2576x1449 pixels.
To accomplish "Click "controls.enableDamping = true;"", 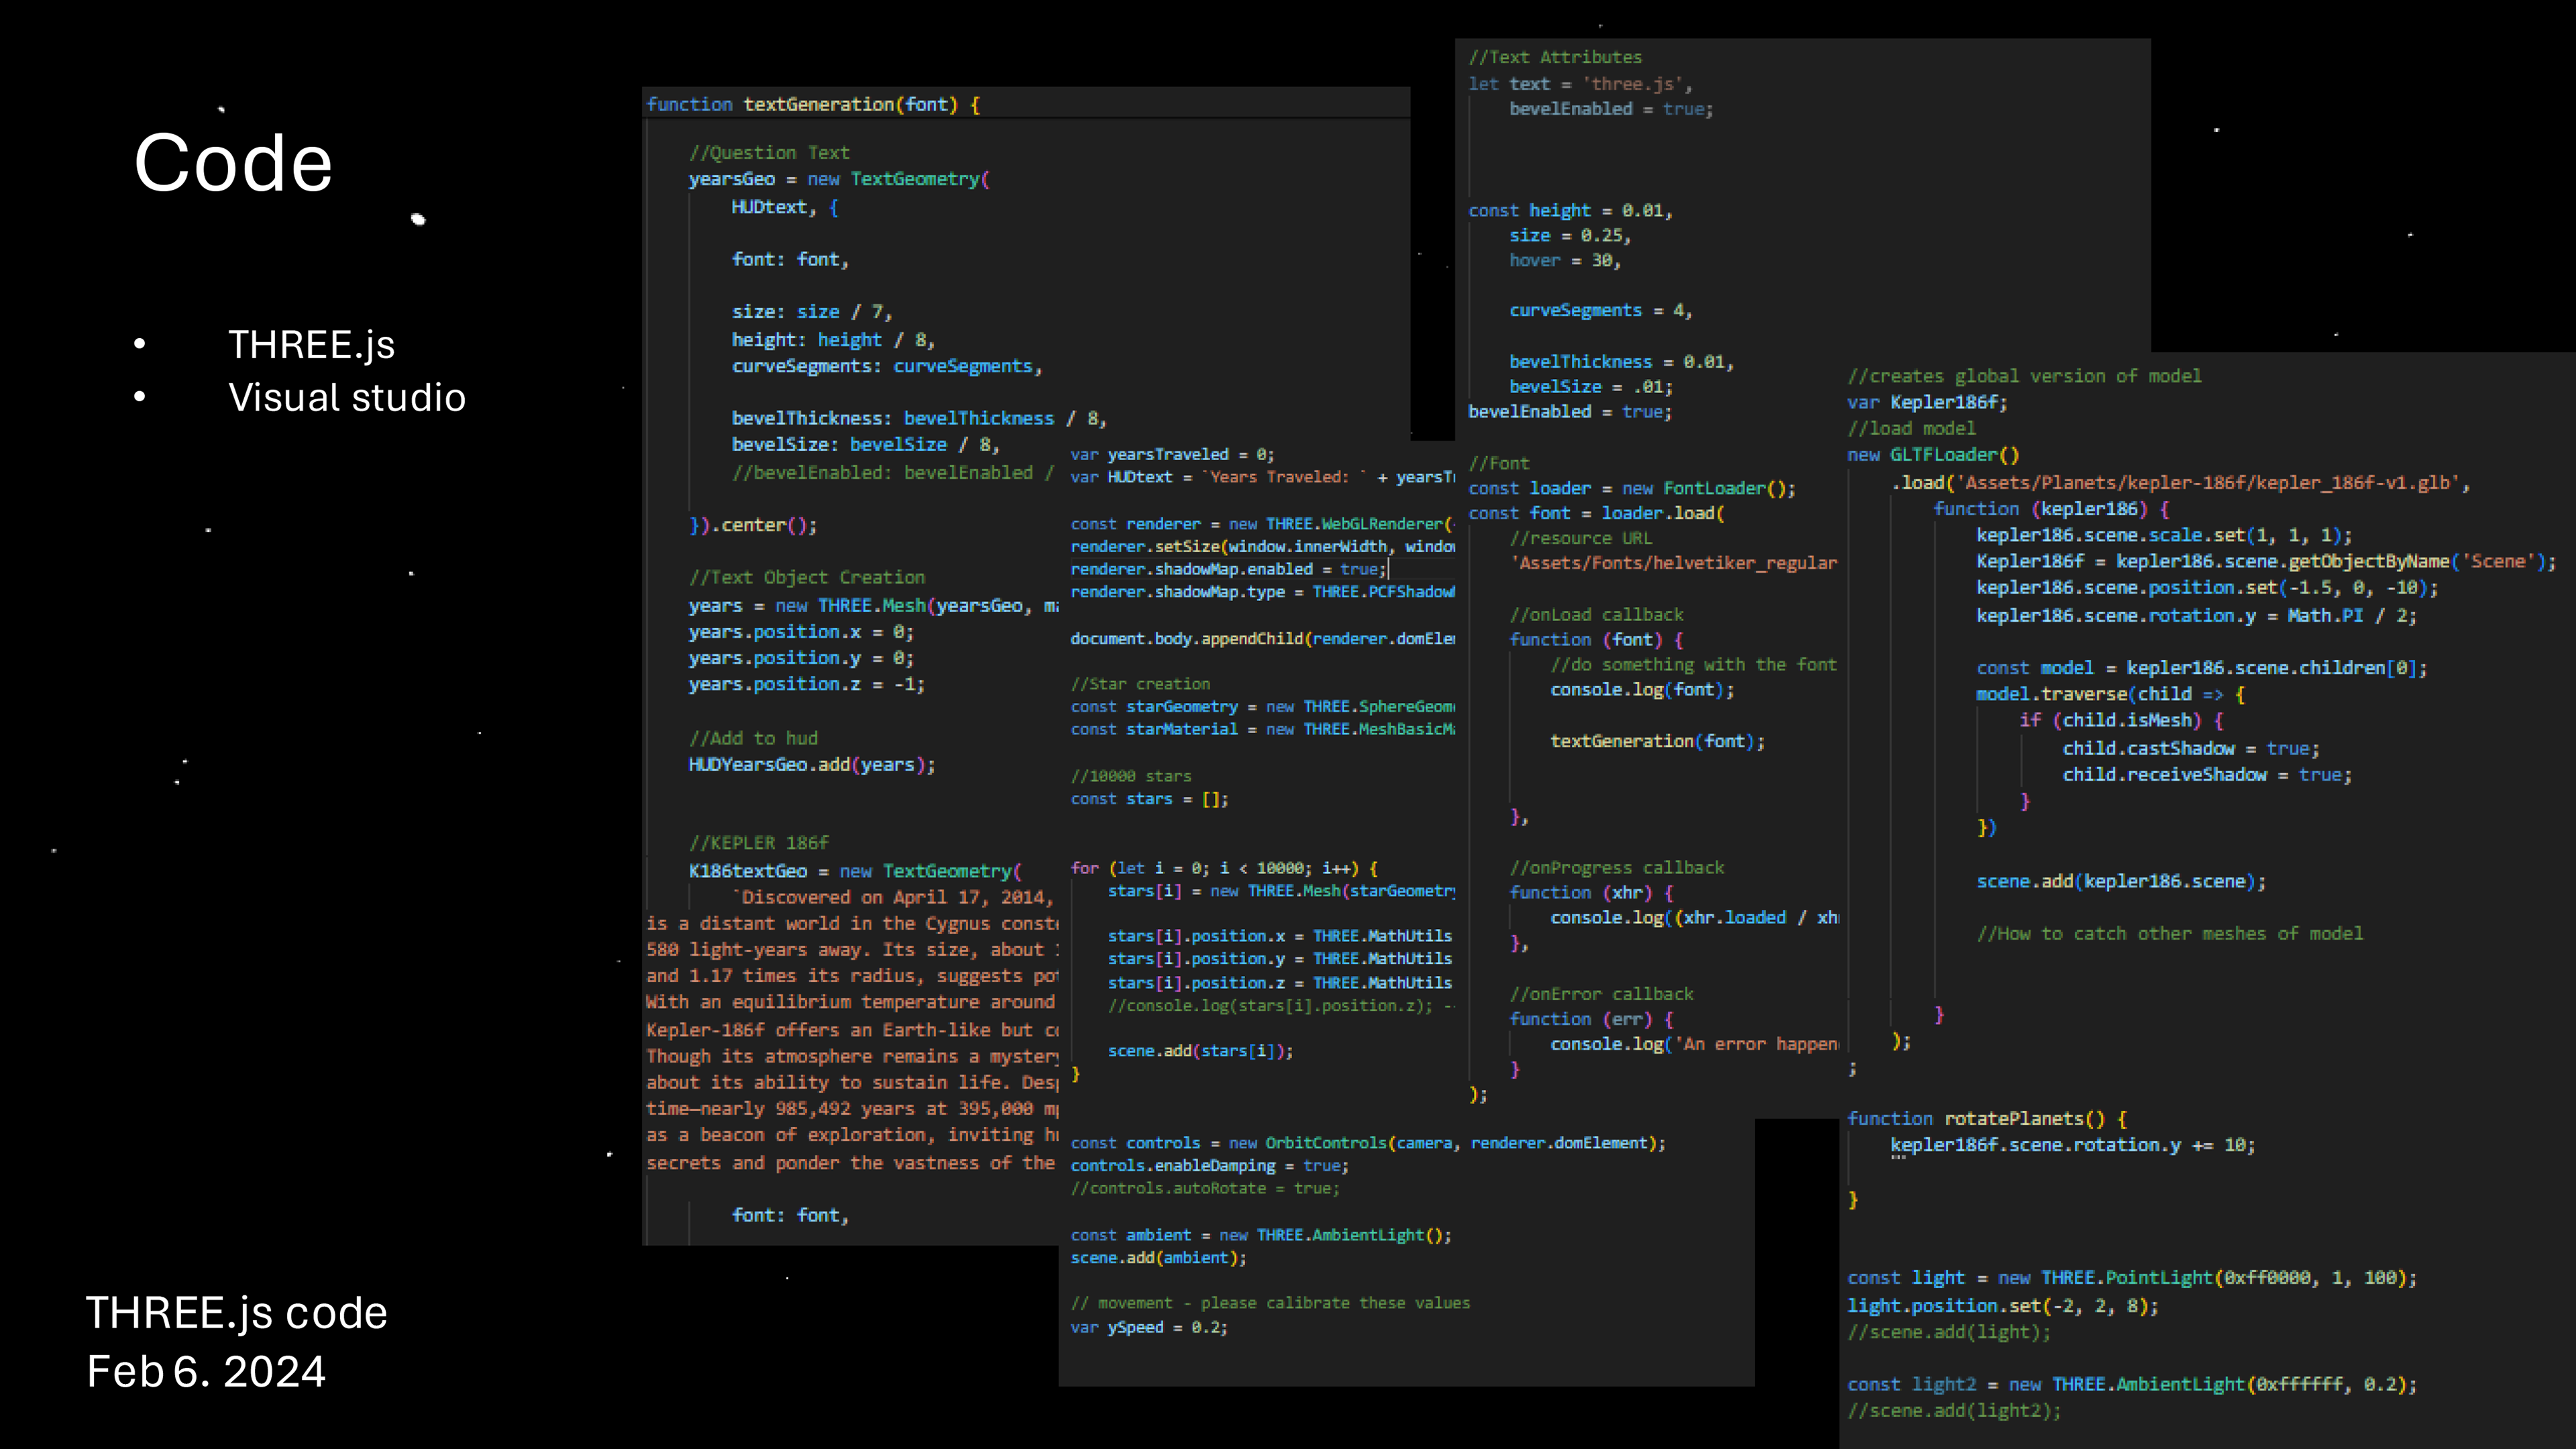I will [1210, 1166].
